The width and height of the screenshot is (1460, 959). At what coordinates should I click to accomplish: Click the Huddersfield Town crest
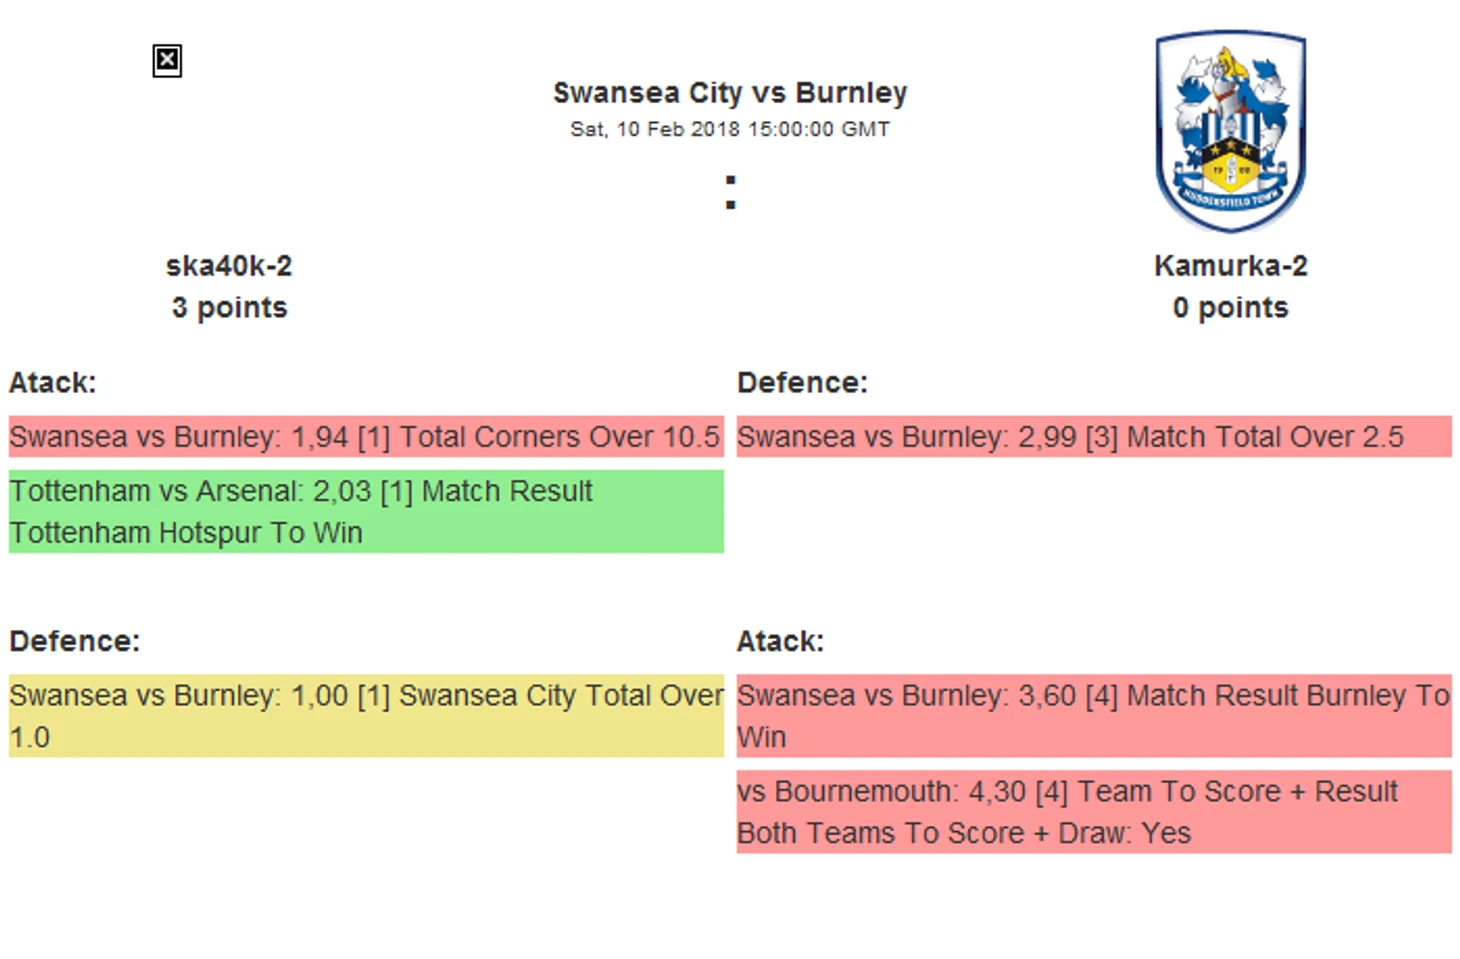point(1230,131)
